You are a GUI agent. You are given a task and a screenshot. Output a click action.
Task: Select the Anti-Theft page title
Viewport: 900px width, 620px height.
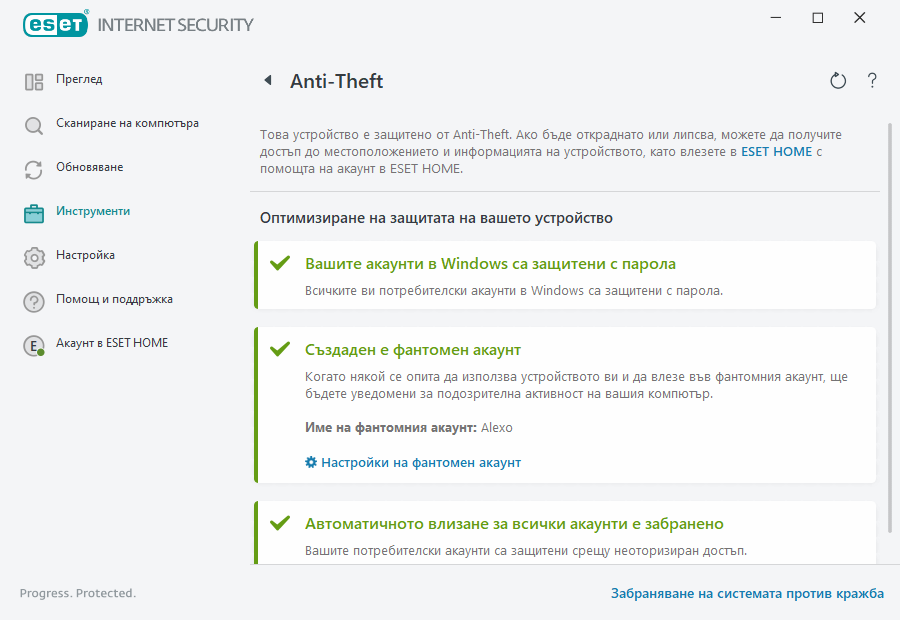click(335, 81)
